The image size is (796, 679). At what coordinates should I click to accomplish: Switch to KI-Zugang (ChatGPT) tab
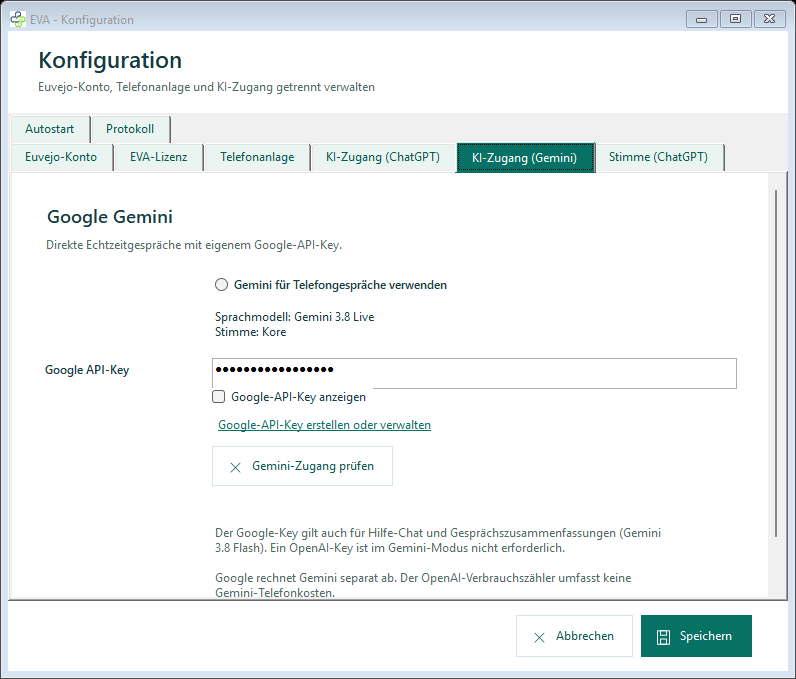(x=383, y=157)
